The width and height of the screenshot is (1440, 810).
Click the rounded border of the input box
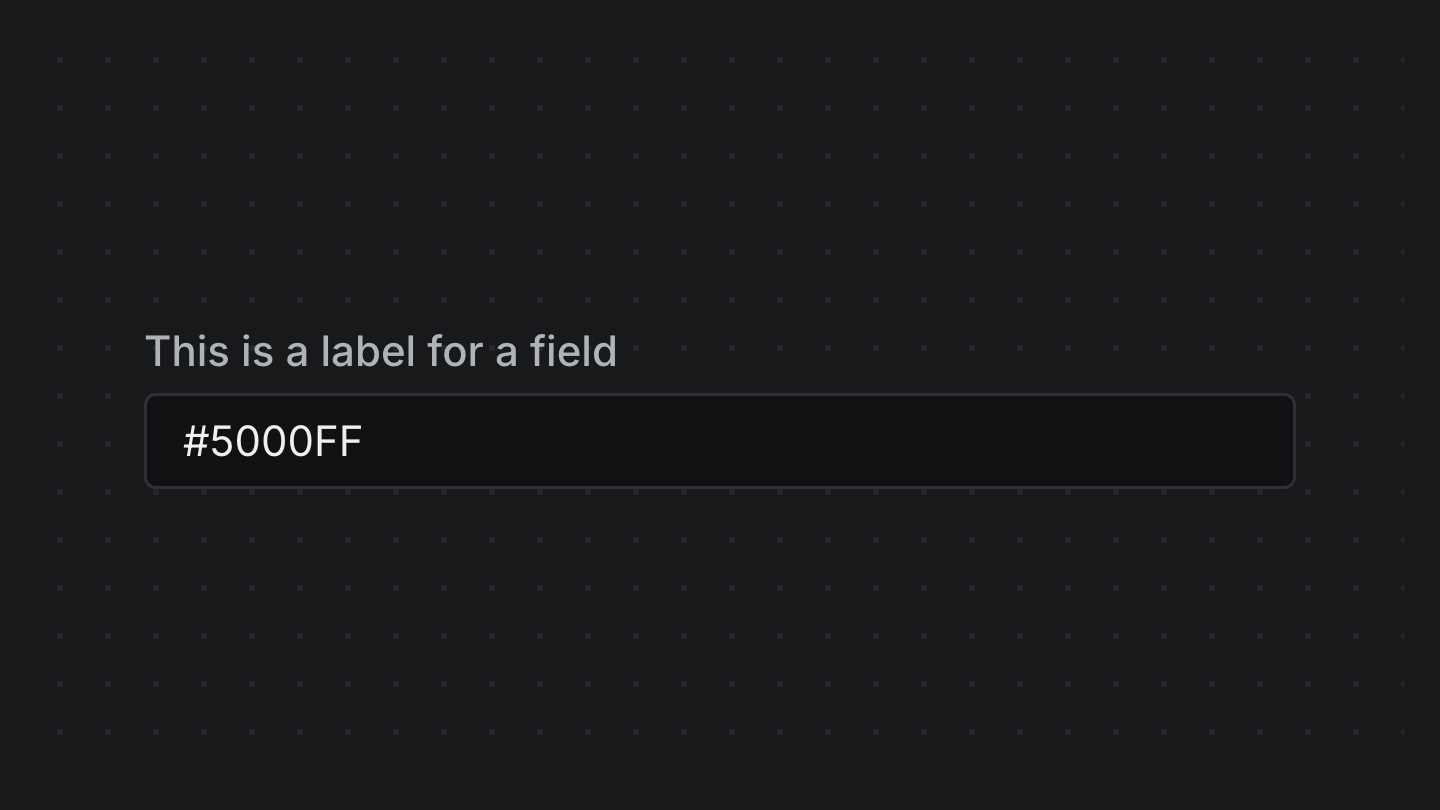pyautogui.click(x=720, y=394)
